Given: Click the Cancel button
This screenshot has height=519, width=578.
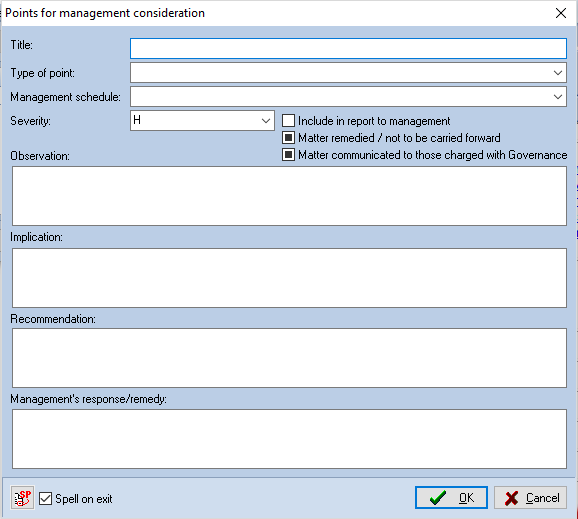Looking at the screenshot, I should point(530,498).
